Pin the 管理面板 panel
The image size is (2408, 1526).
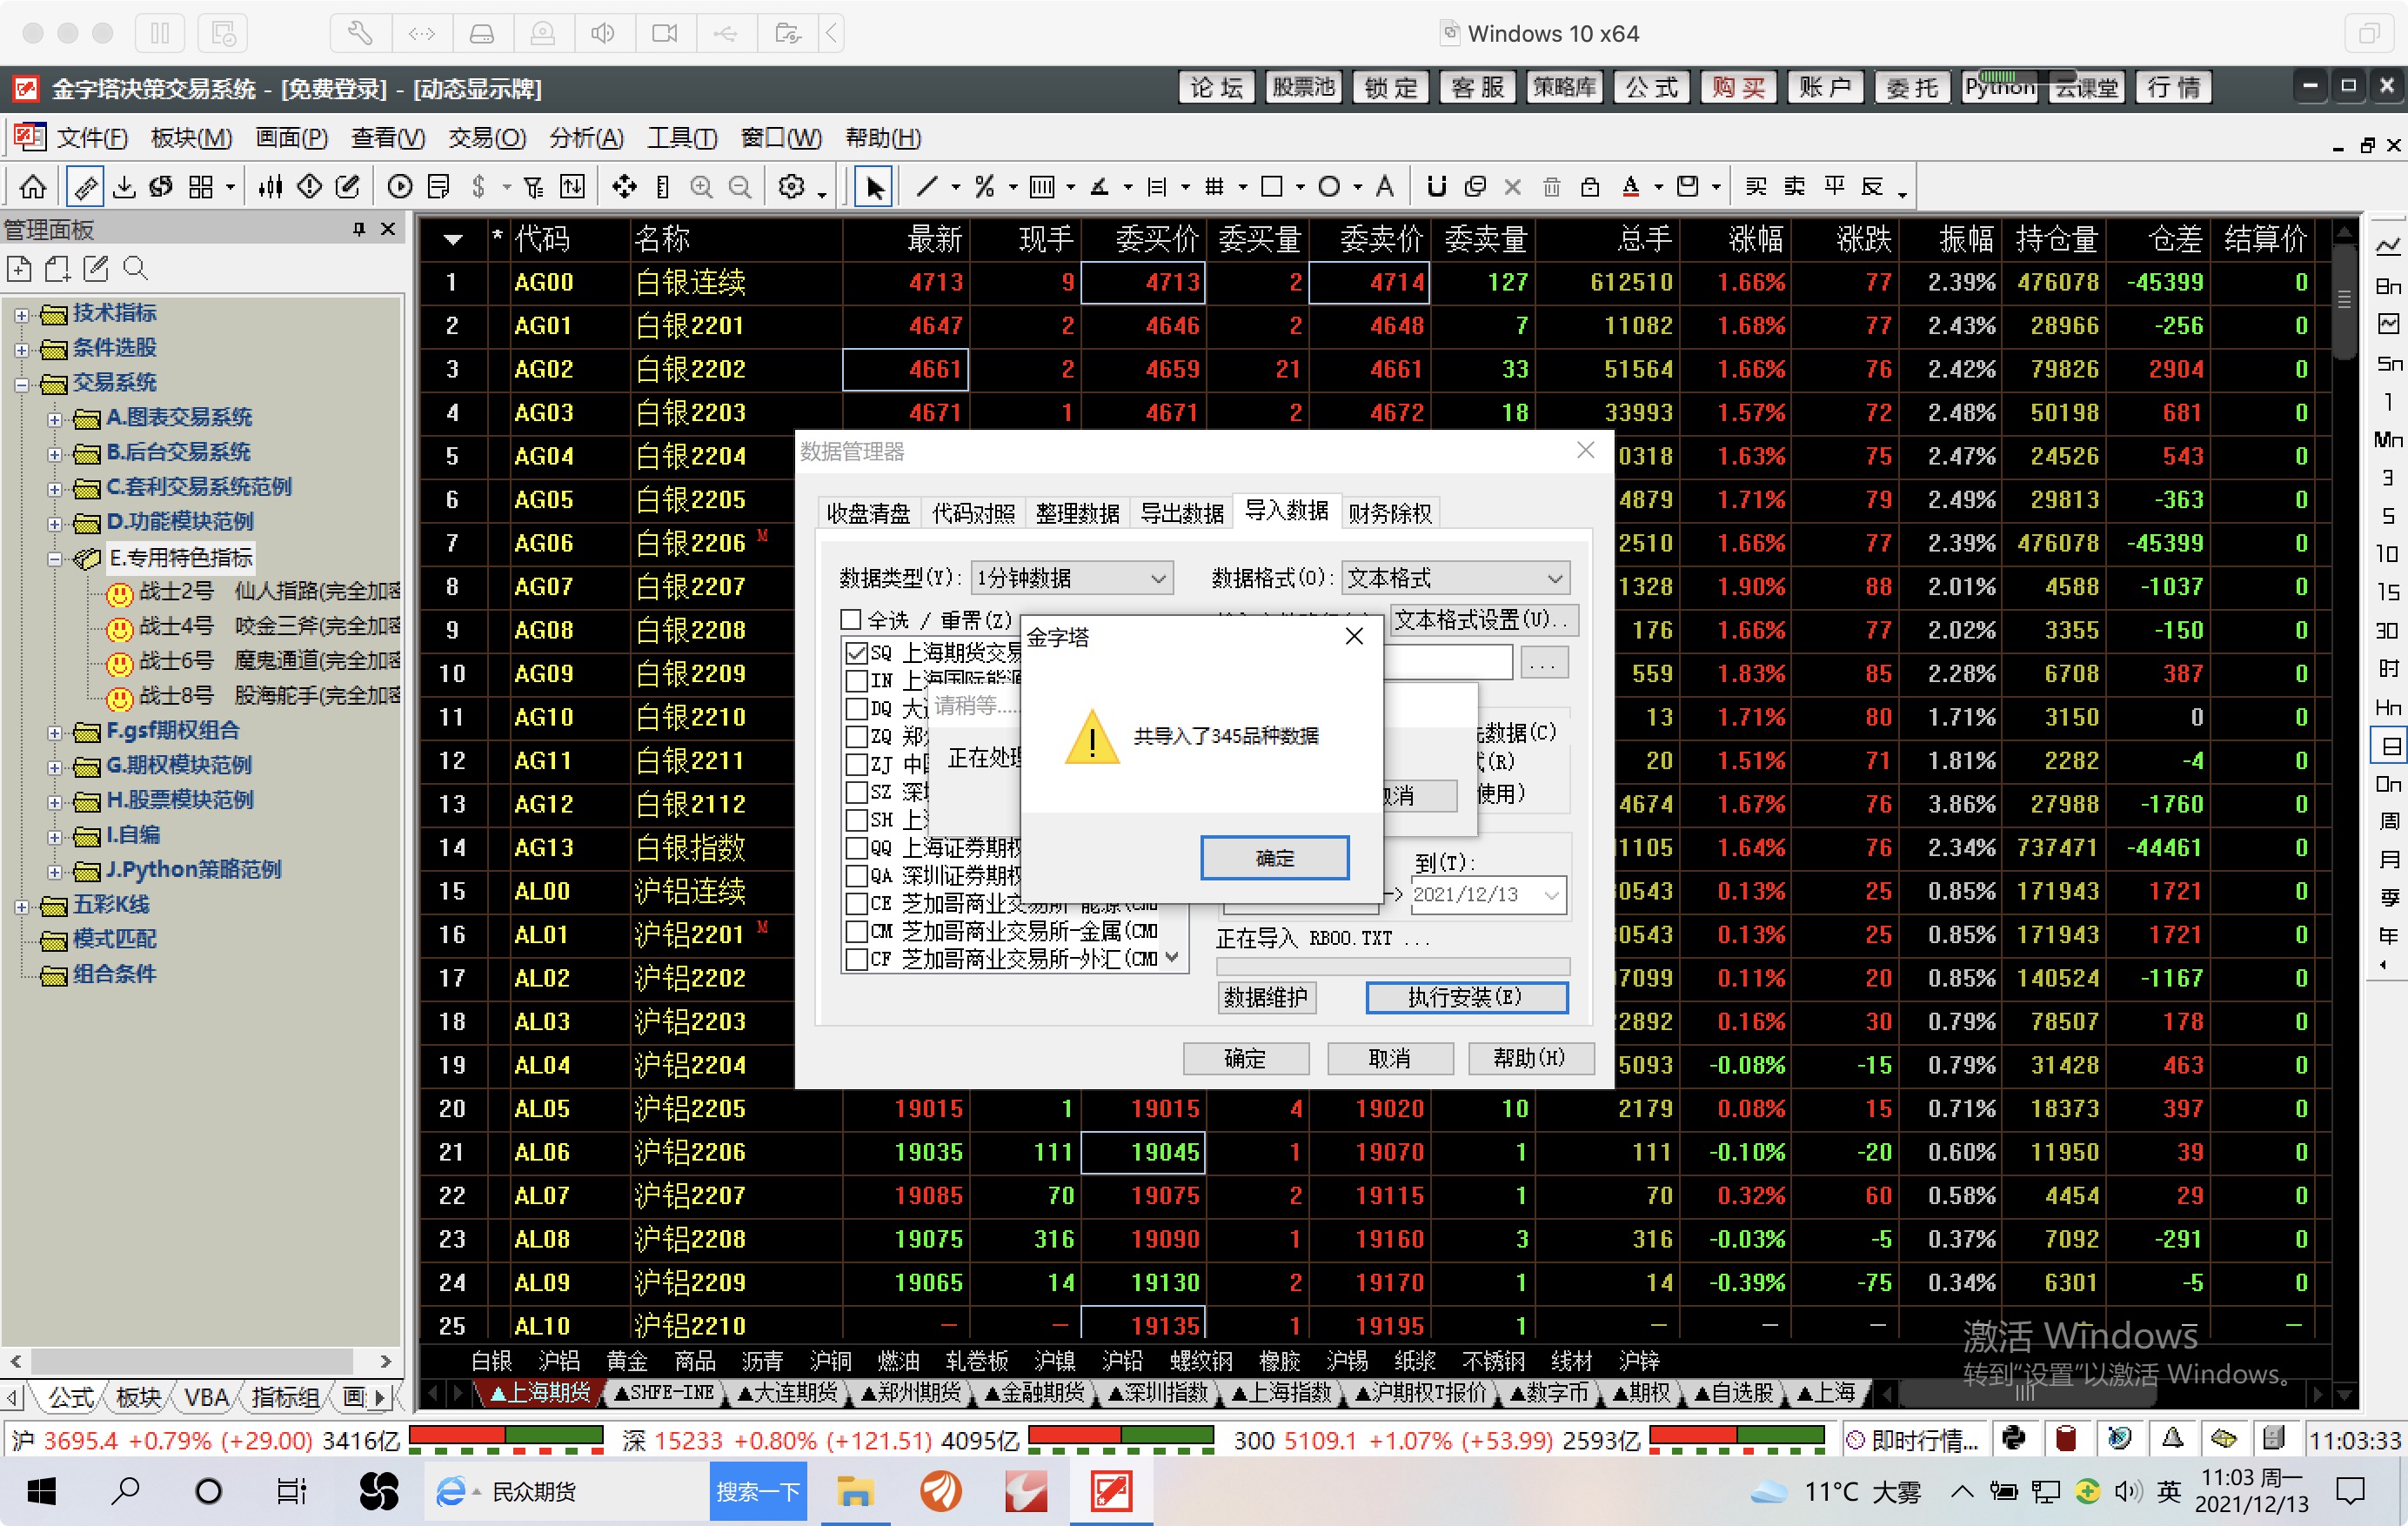pos(359,230)
